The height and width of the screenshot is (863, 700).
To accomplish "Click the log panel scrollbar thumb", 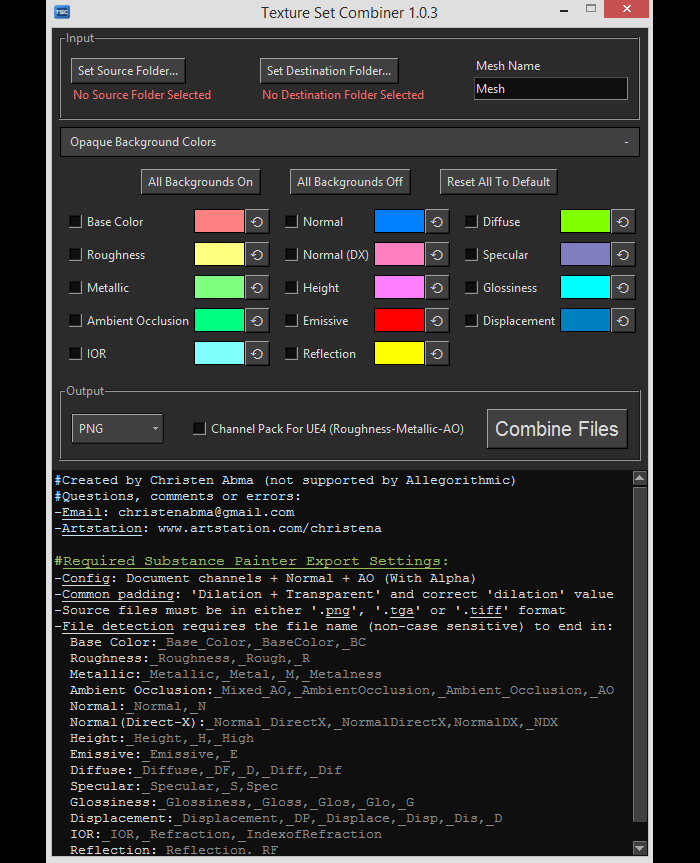I will click(639, 654).
